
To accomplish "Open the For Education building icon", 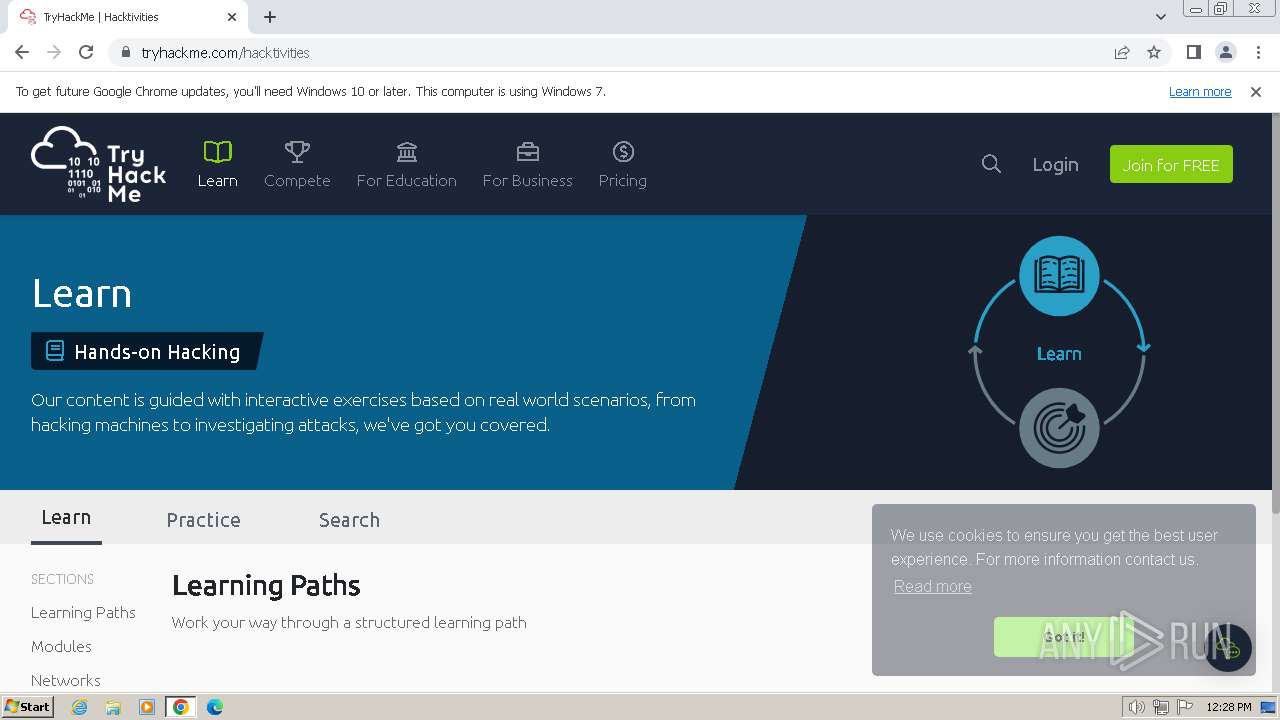I will click(406, 152).
